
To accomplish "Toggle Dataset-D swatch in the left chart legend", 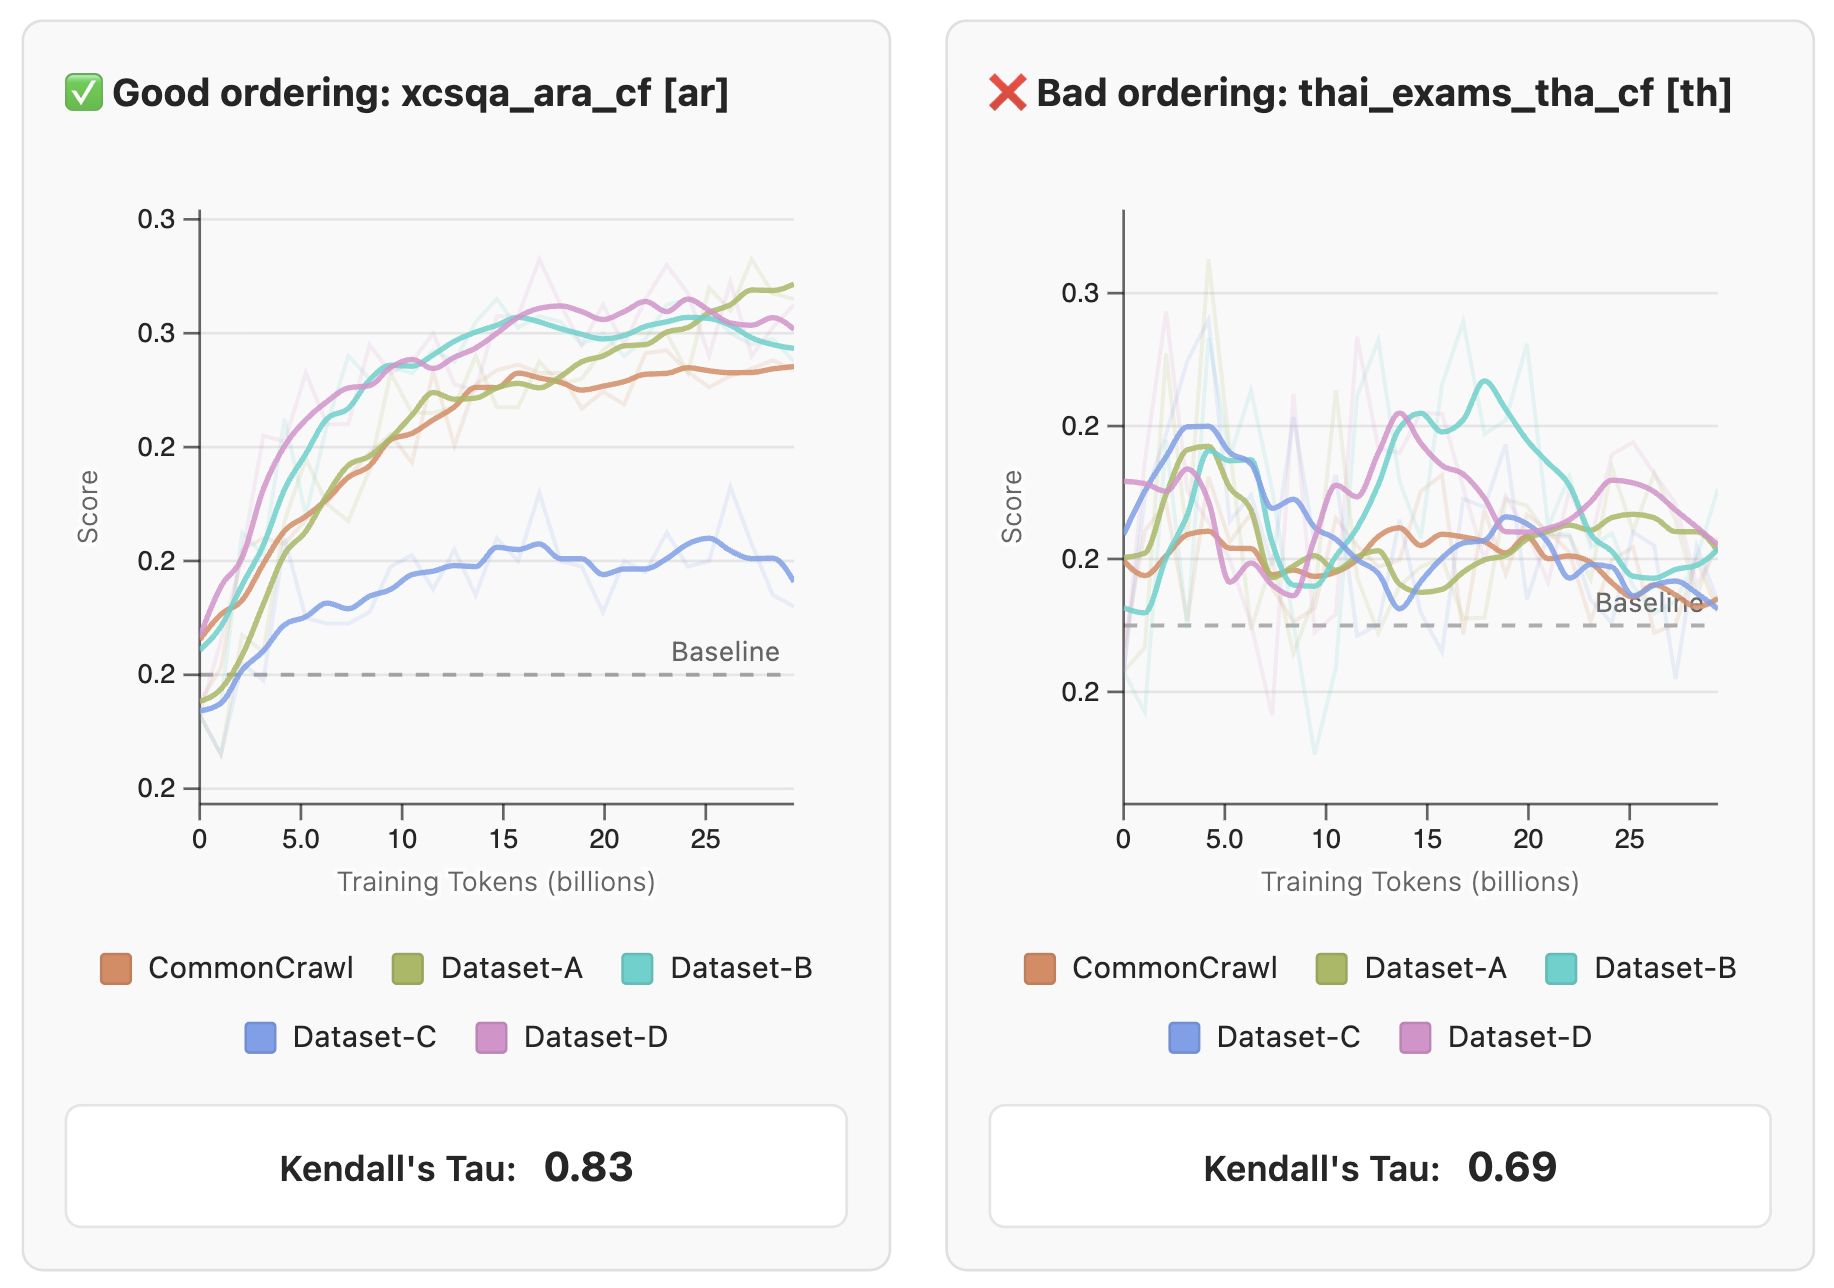I will pos(491,1038).
